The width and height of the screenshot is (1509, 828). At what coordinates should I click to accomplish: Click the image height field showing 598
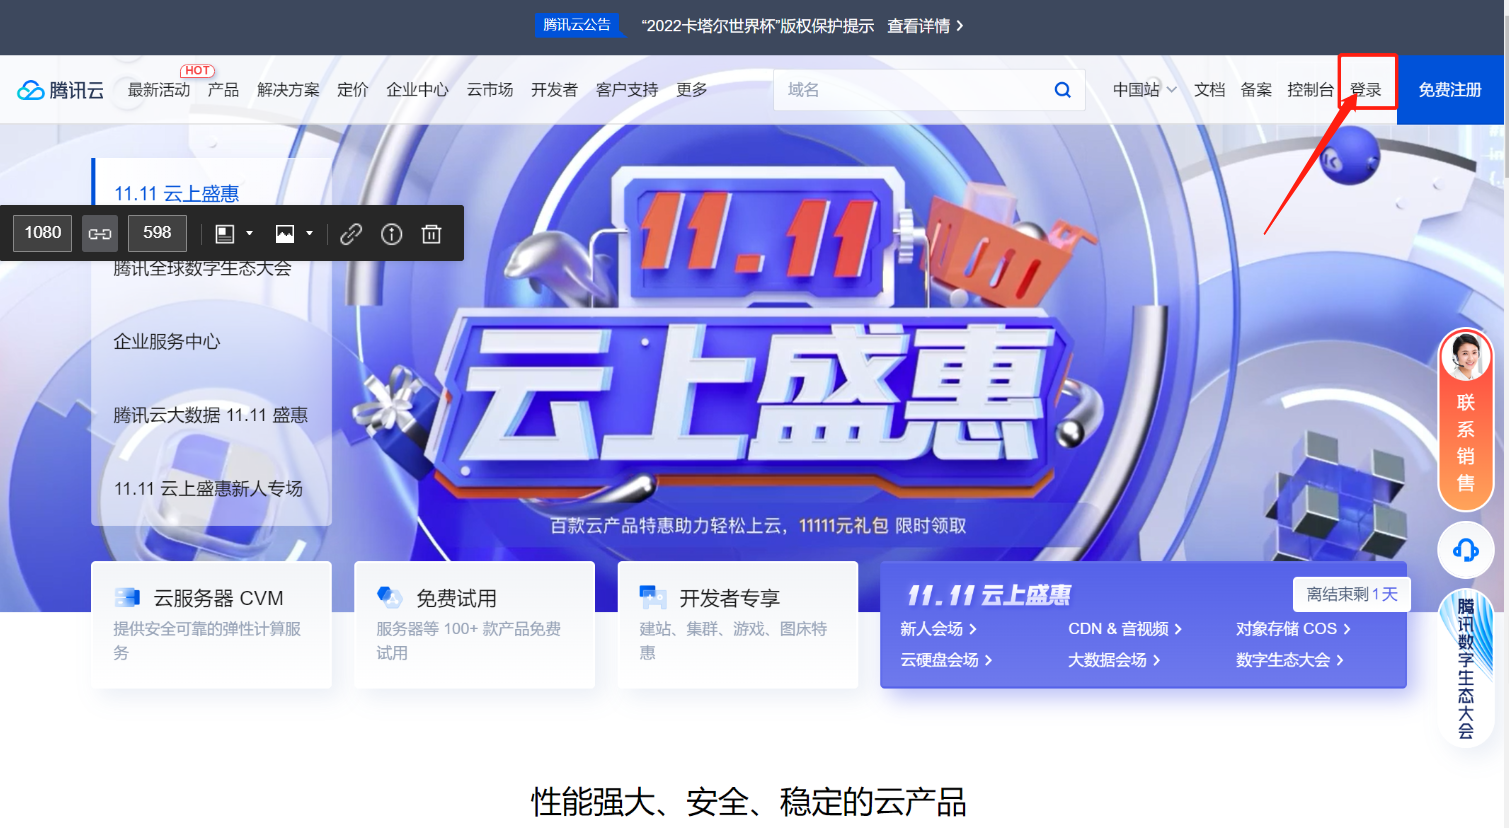(x=157, y=233)
